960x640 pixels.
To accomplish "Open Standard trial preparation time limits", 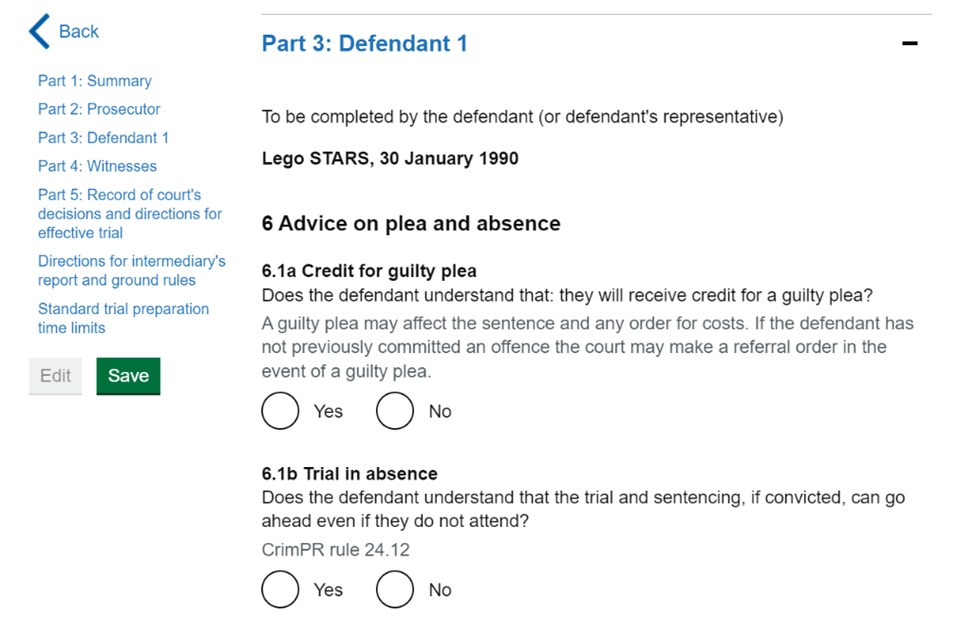I will (123, 318).
